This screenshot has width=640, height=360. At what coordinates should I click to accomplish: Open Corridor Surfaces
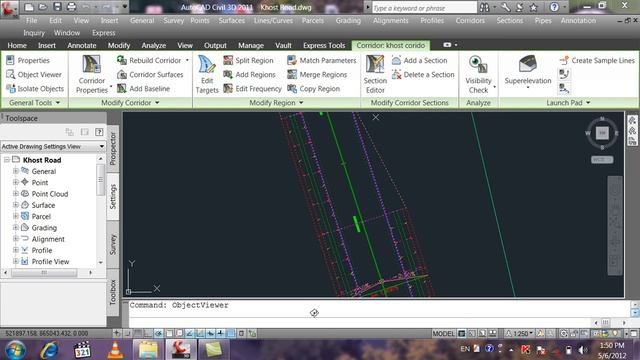point(150,75)
